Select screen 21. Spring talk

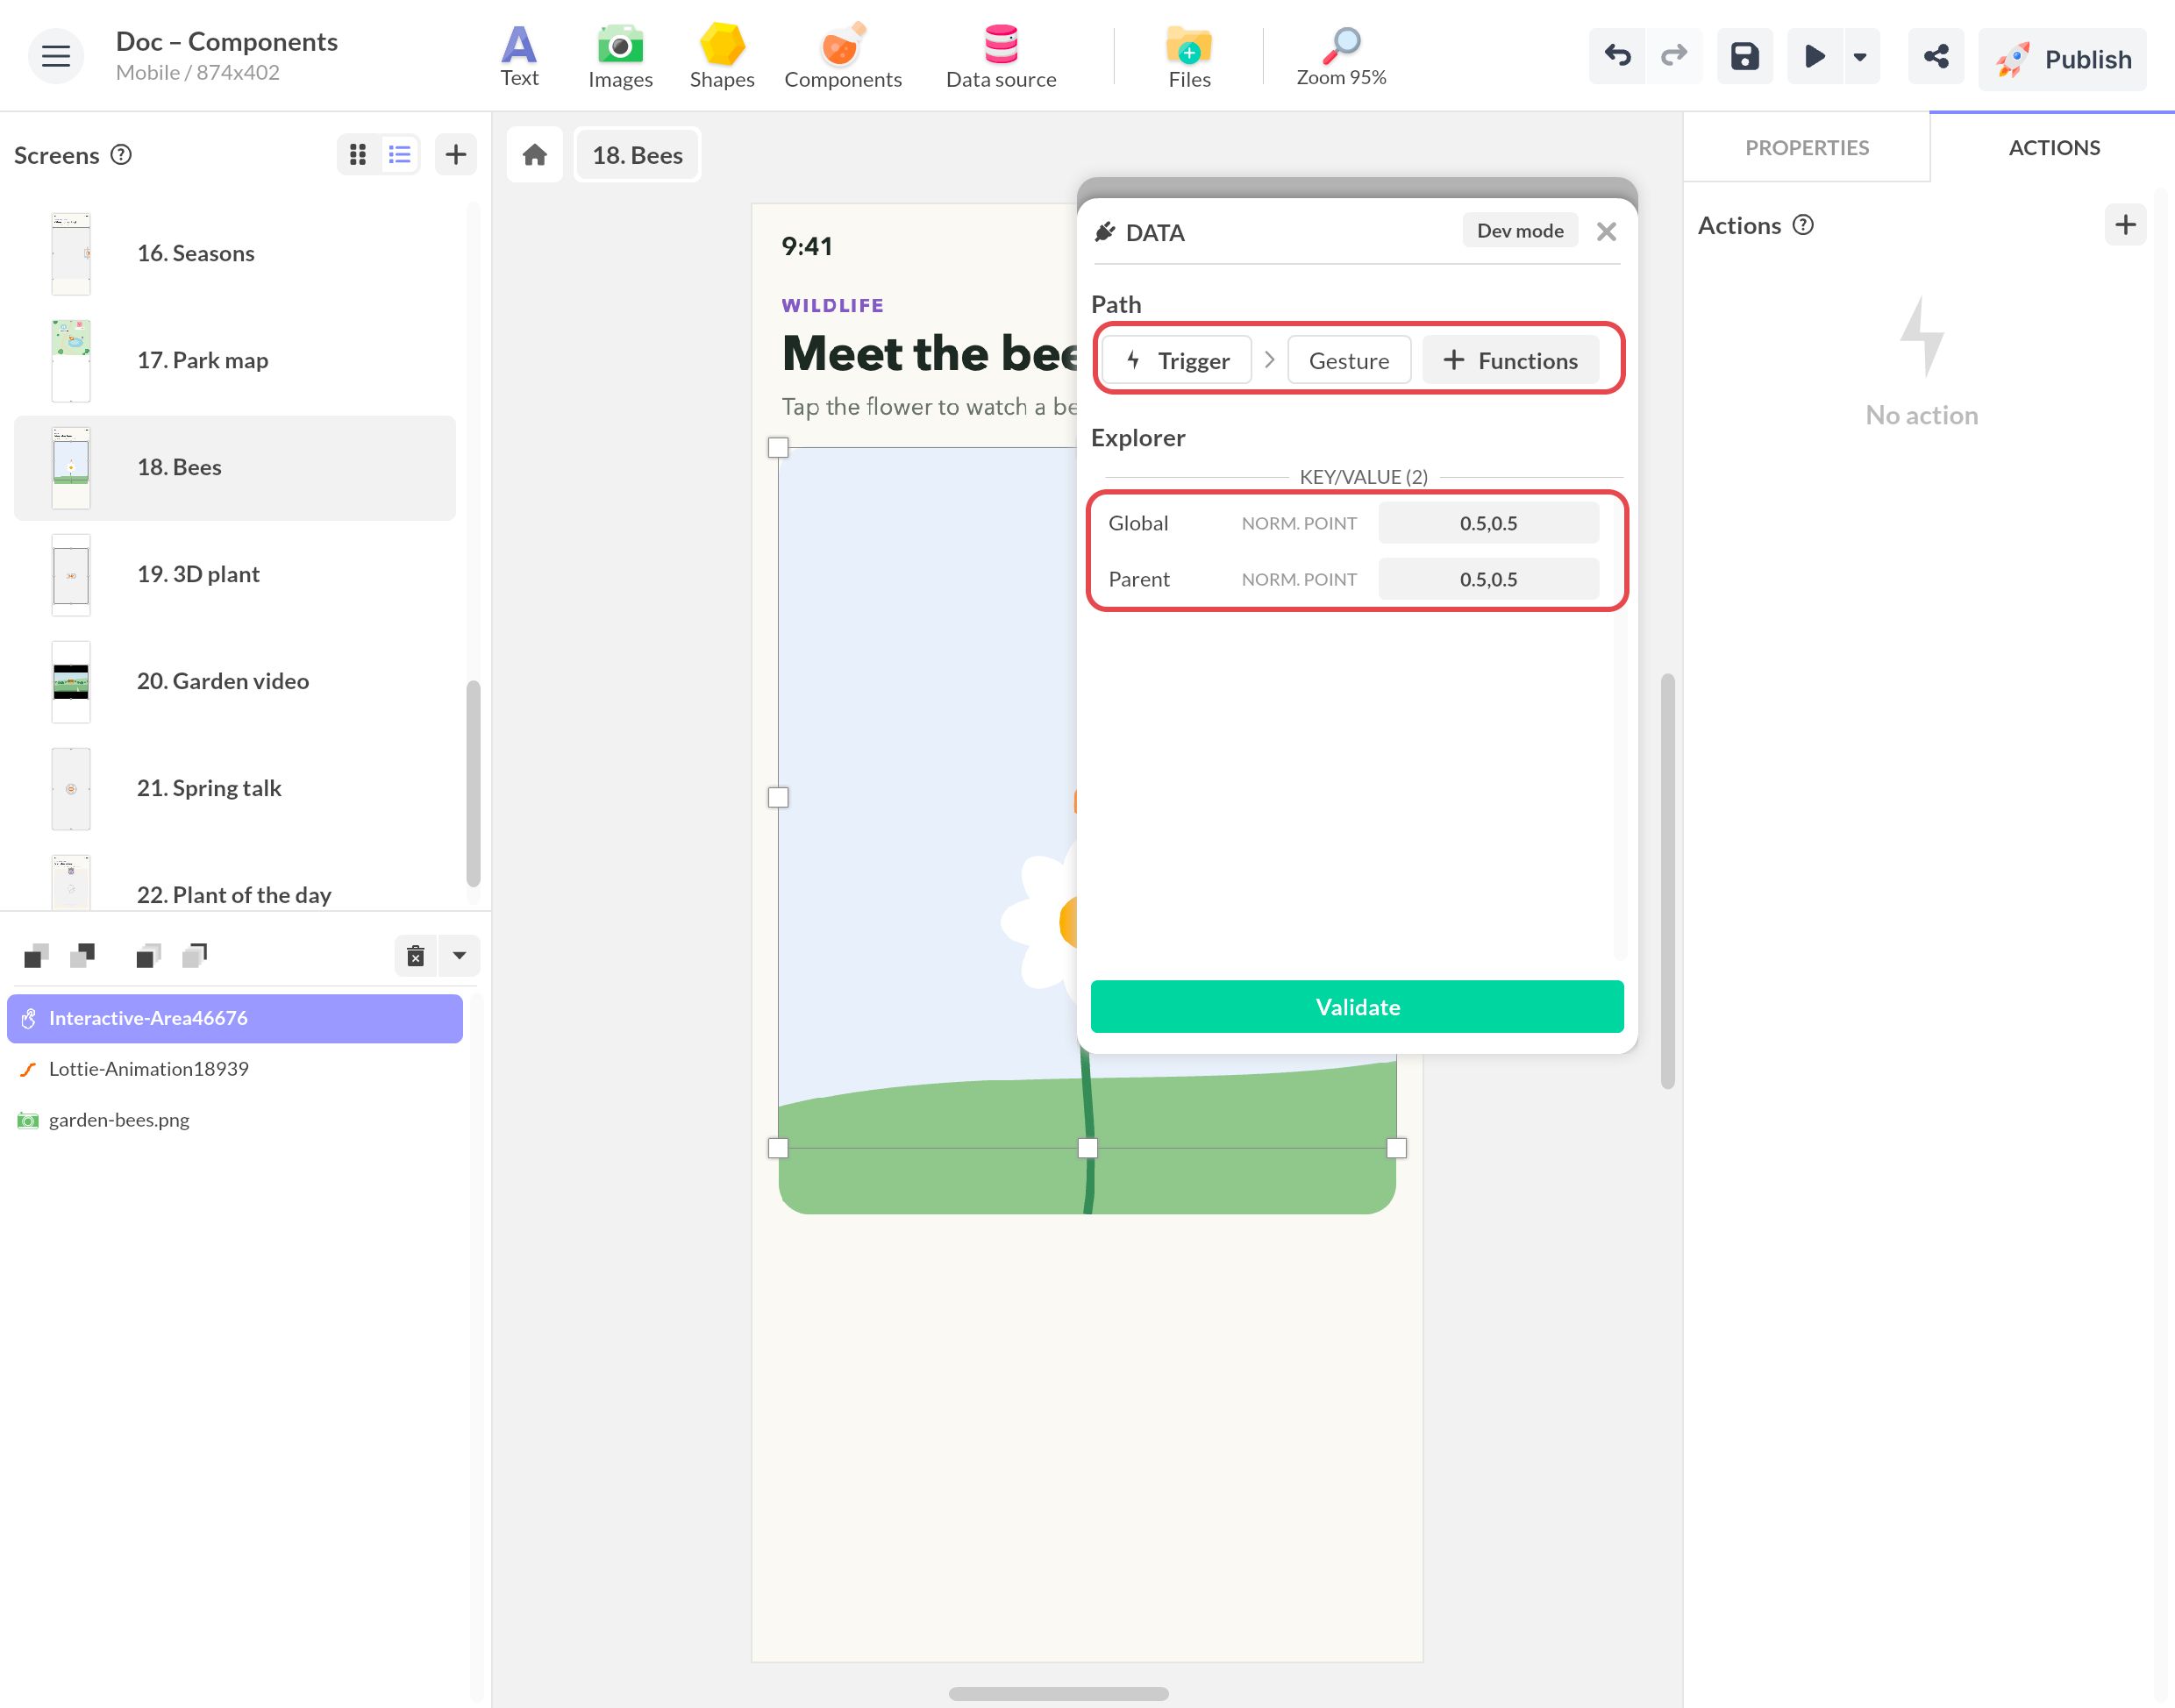(235, 788)
